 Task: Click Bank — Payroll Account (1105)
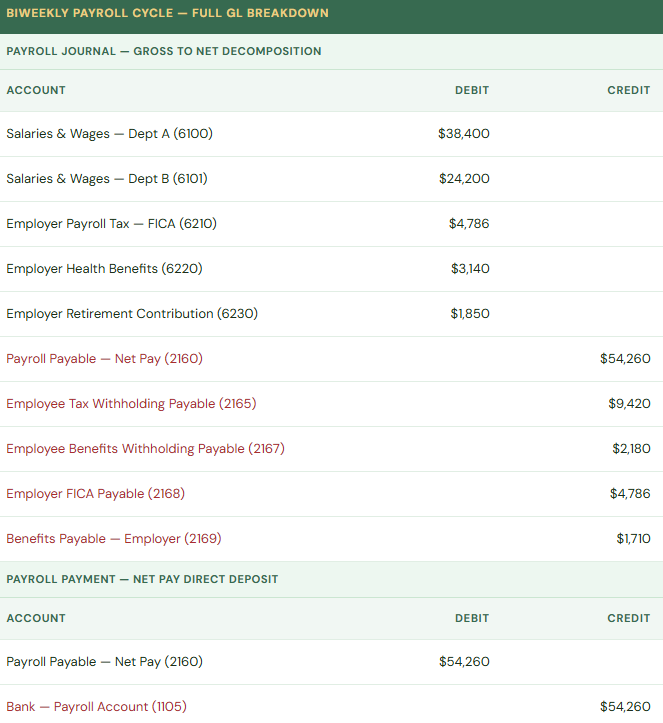point(96,707)
